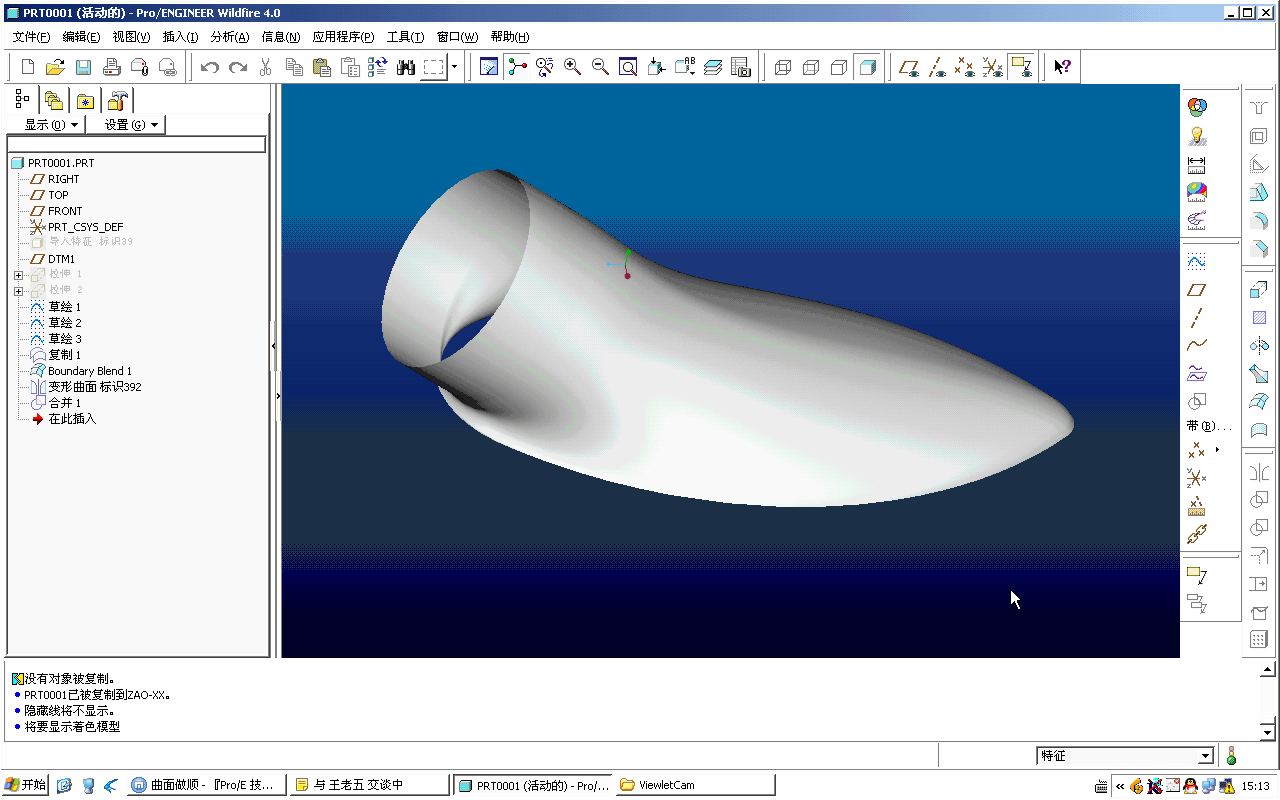Create a new file with the New icon

click(x=28, y=67)
